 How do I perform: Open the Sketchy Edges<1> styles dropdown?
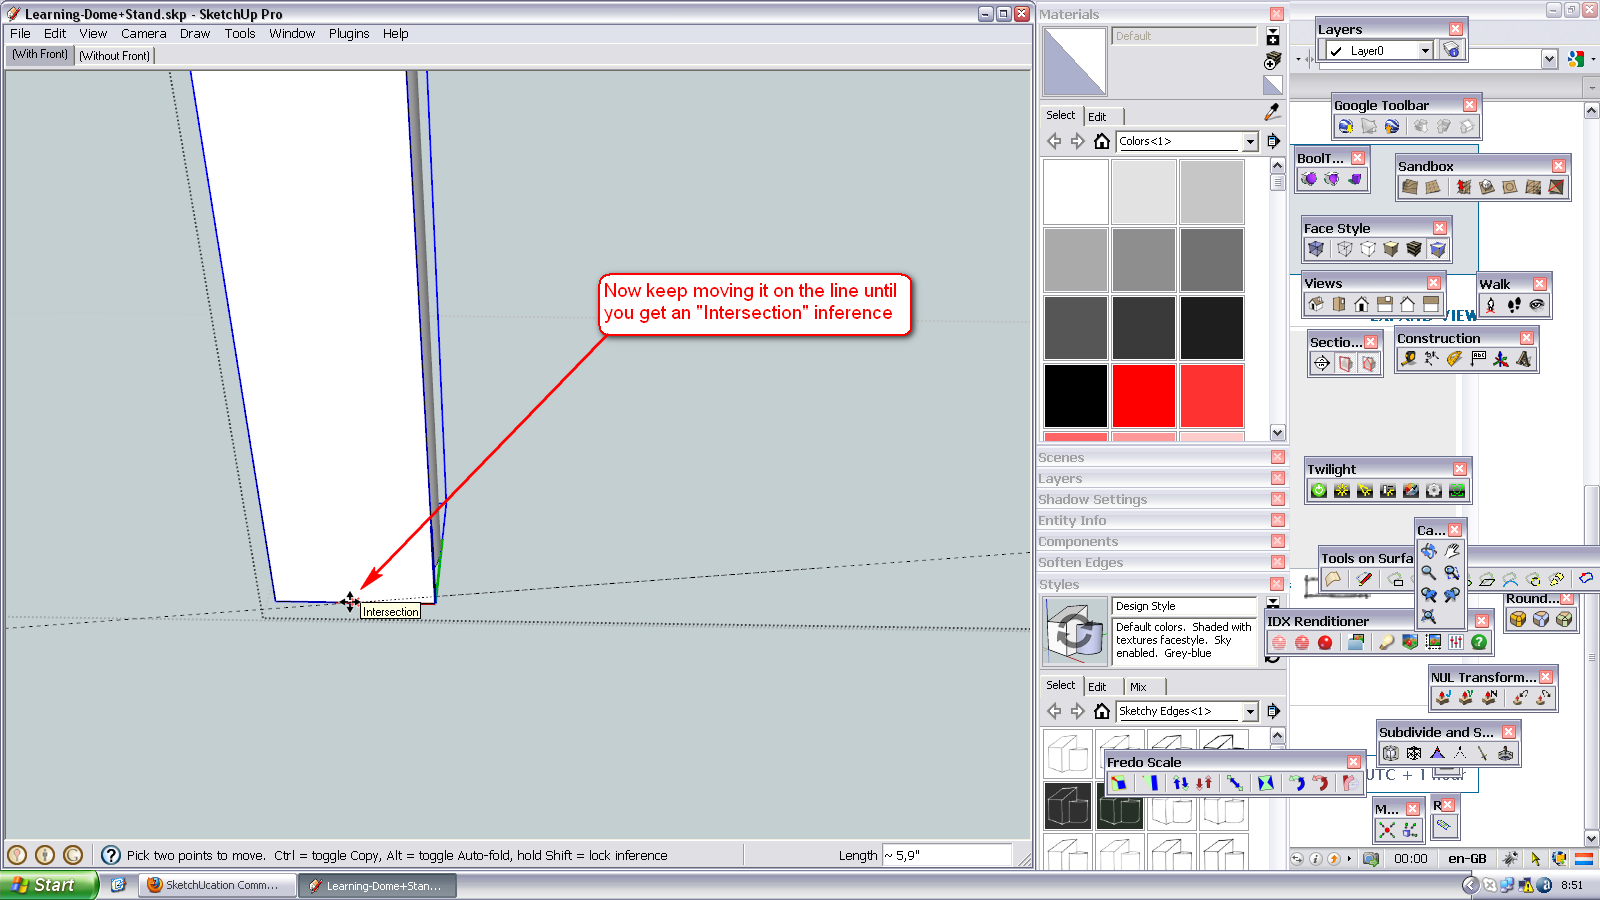pyautogui.click(x=1249, y=711)
